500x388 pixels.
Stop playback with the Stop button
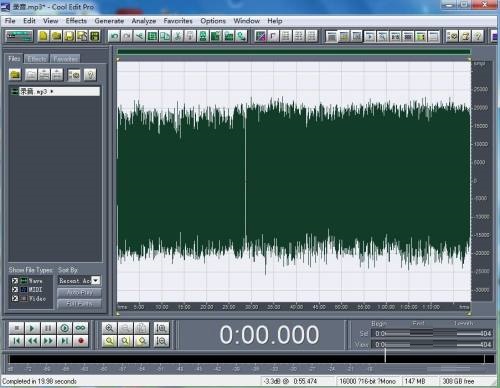pyautogui.click(x=16, y=328)
